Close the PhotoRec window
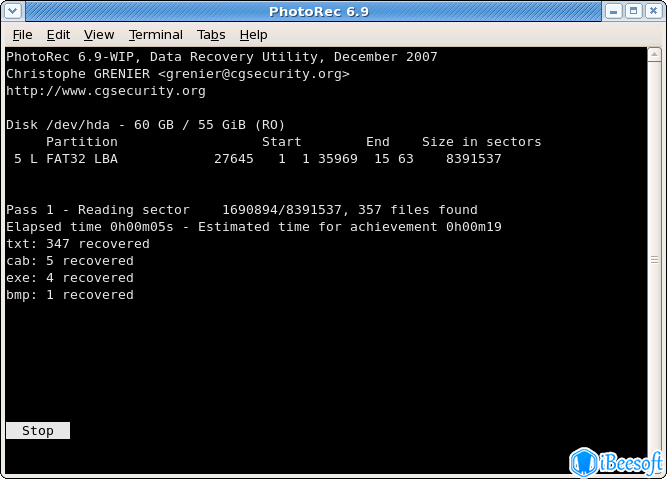Image resolution: width=667 pixels, height=479 pixels. pos(653,11)
